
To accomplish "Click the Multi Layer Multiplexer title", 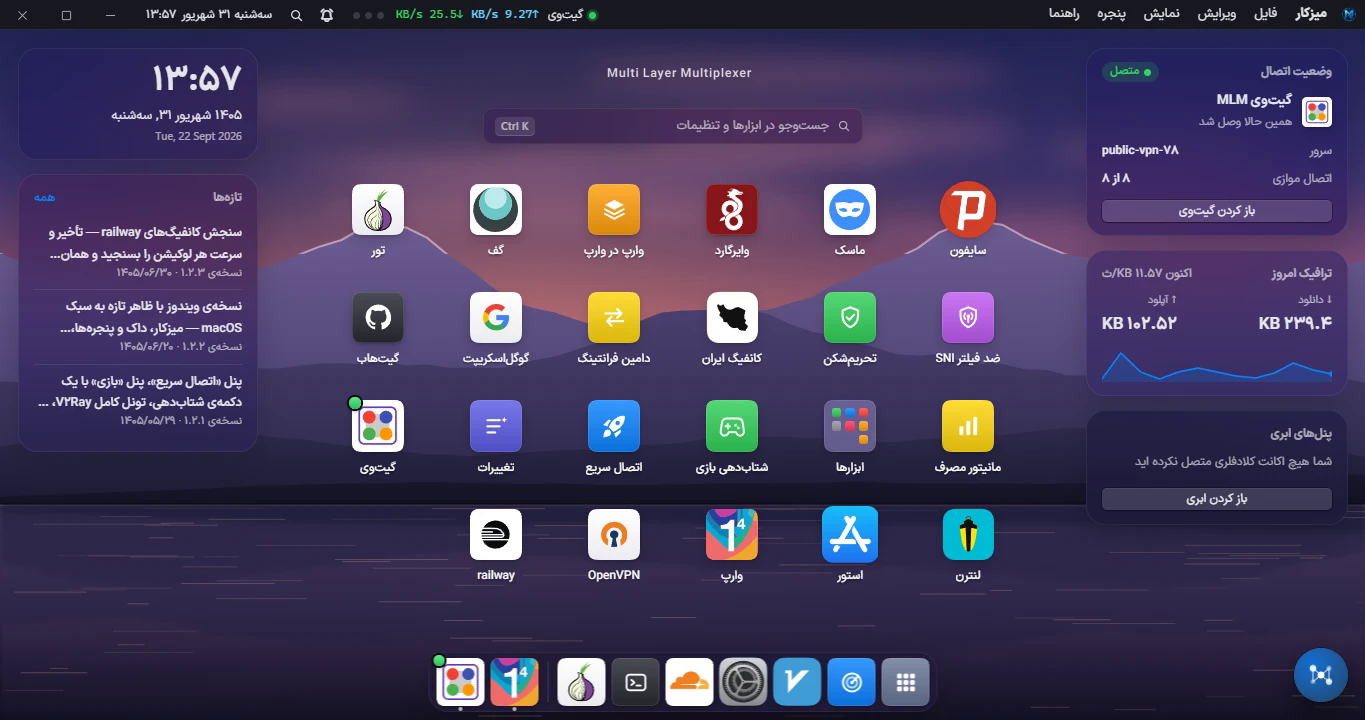I will pos(679,73).
